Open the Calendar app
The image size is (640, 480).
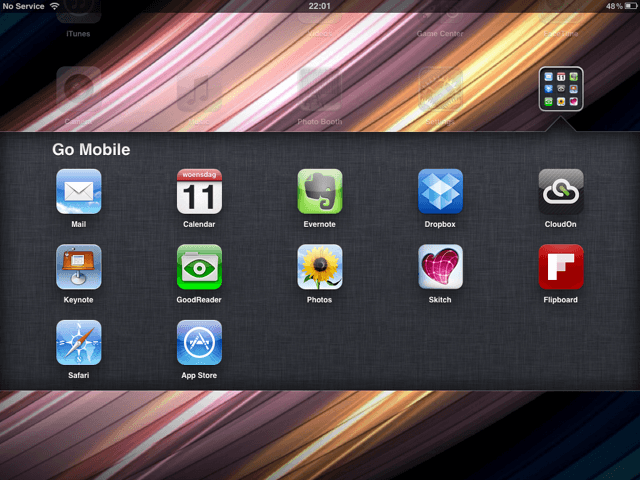(x=199, y=191)
